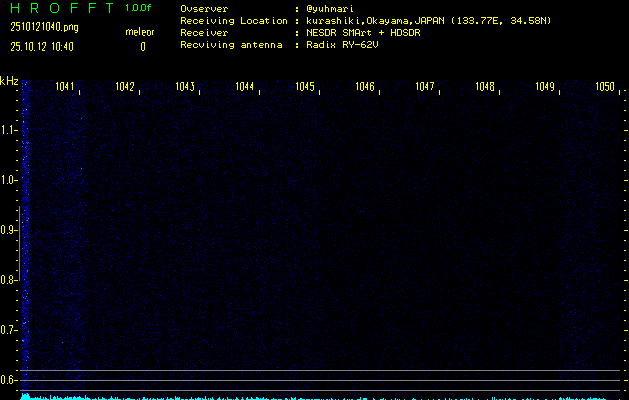Click the Receiving Location label
Screen dimensions: 629x400
coord(234,21)
